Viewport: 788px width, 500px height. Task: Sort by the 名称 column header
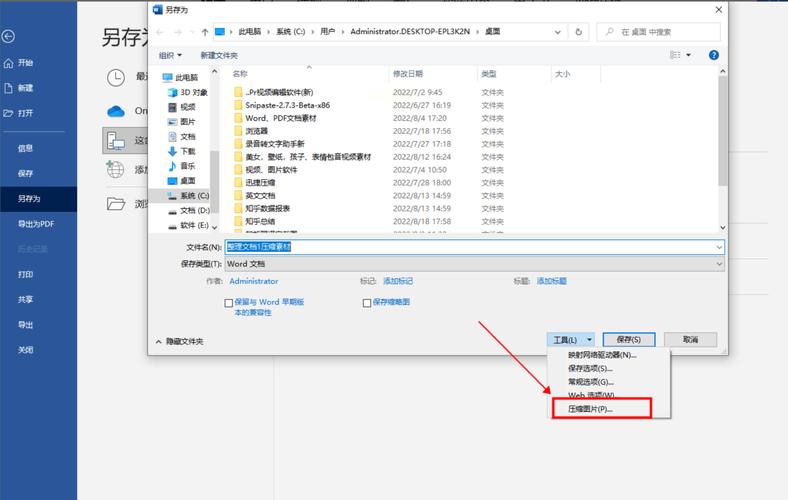240,74
